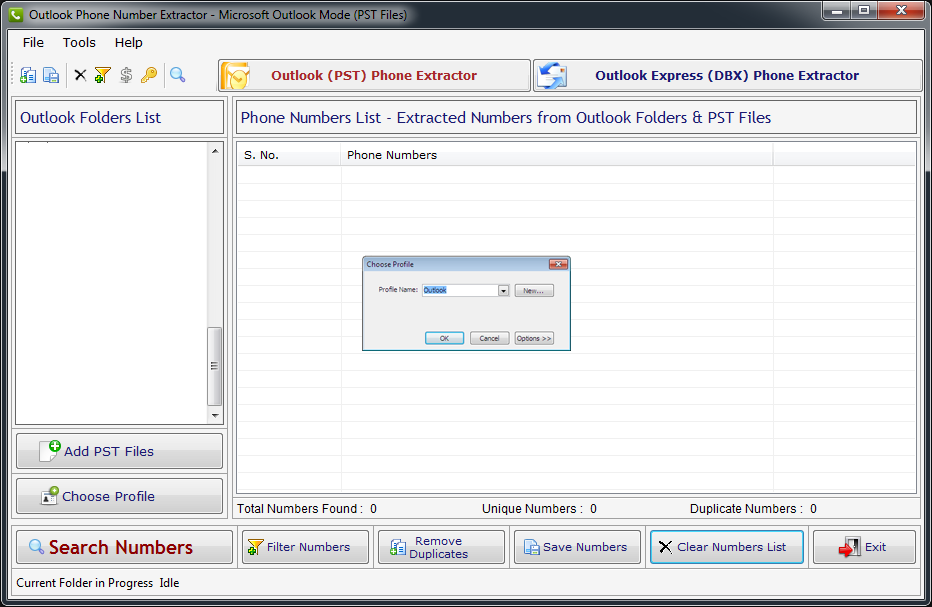This screenshot has width=932, height=607.
Task: Click the folders list scrollbar down arrow
Action: [x=215, y=416]
